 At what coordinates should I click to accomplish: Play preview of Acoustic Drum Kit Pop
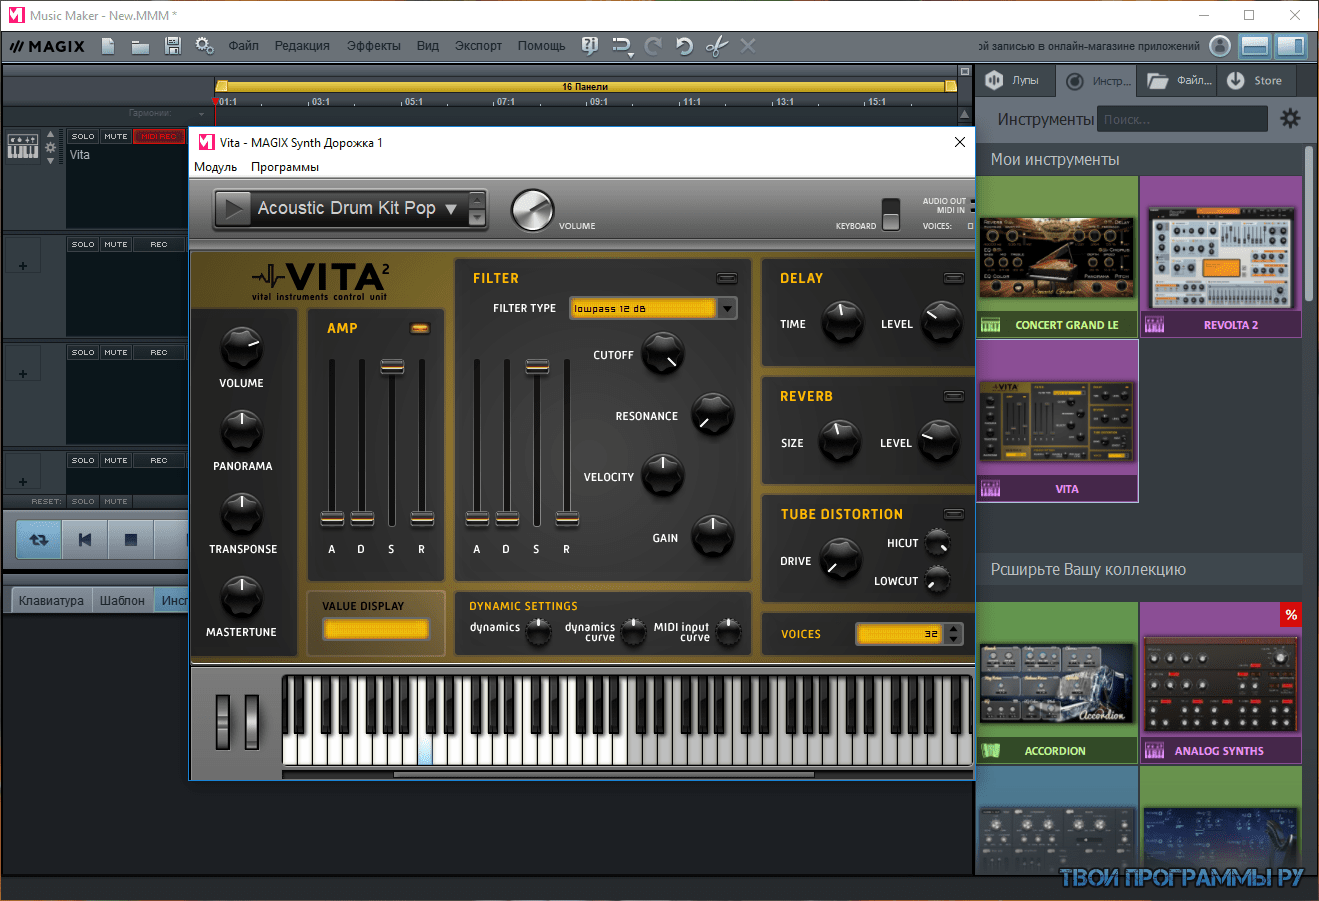click(234, 209)
